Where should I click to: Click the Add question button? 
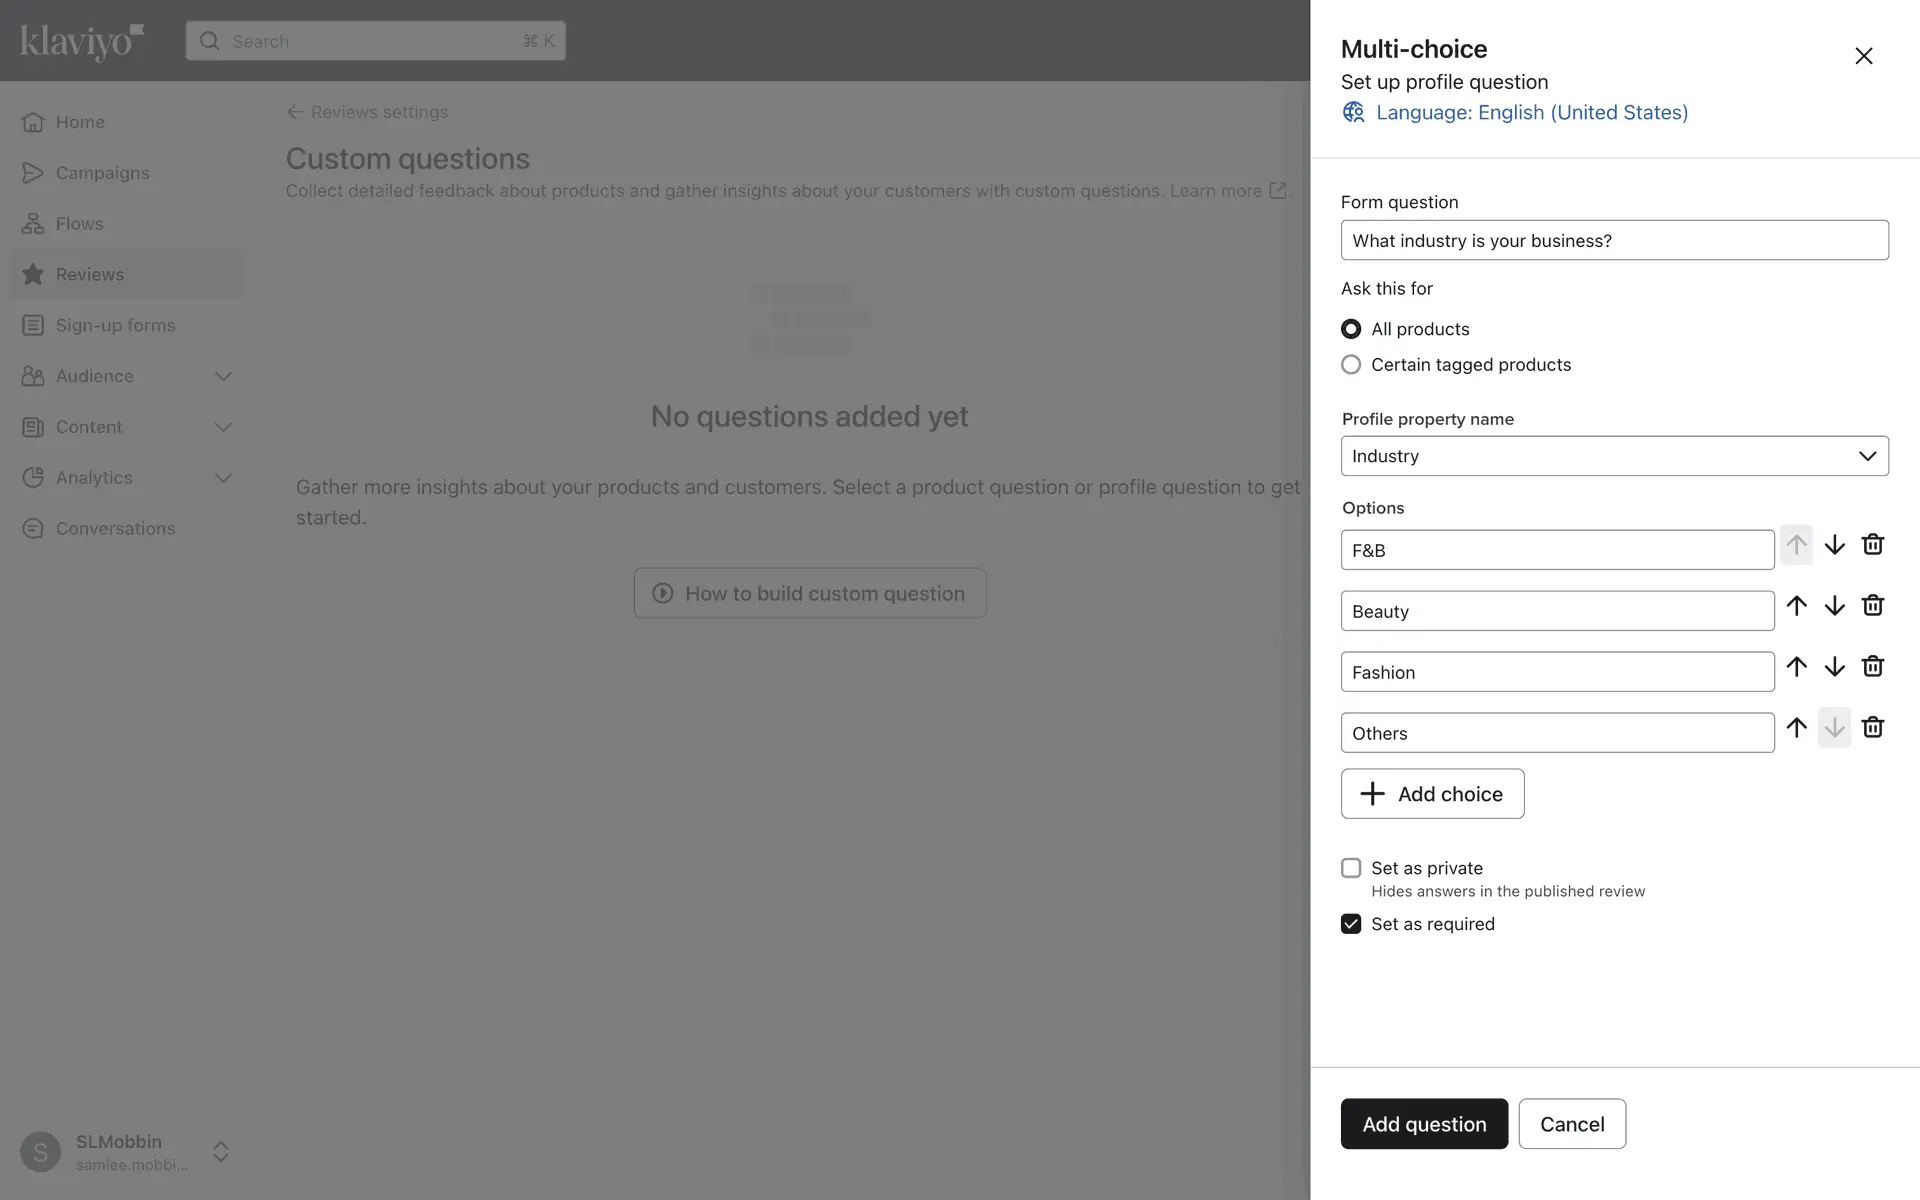click(x=1423, y=1124)
